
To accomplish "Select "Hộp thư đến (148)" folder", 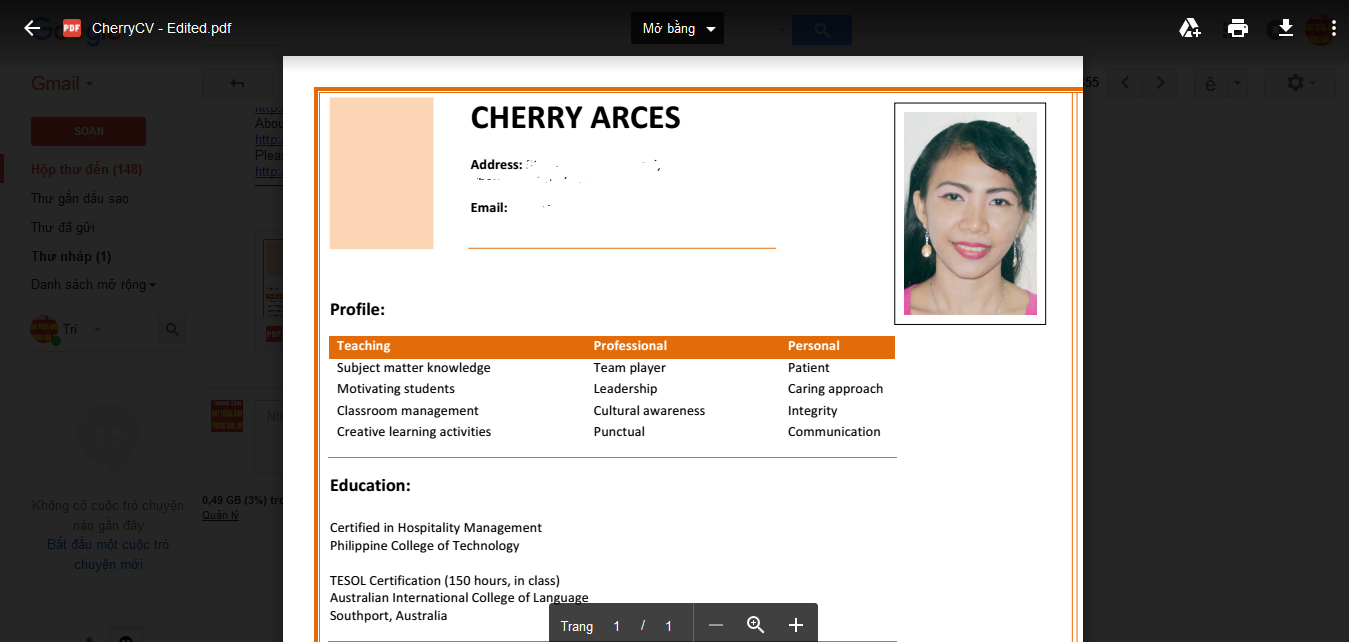I will (86, 170).
